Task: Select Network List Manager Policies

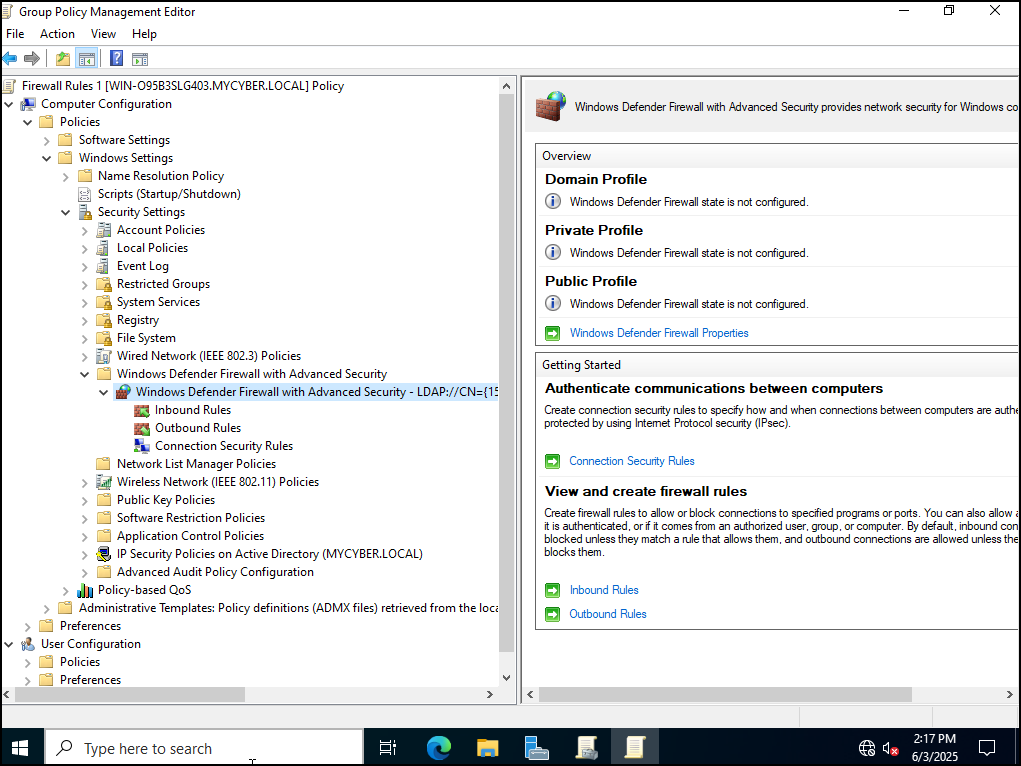Action: [x=196, y=464]
